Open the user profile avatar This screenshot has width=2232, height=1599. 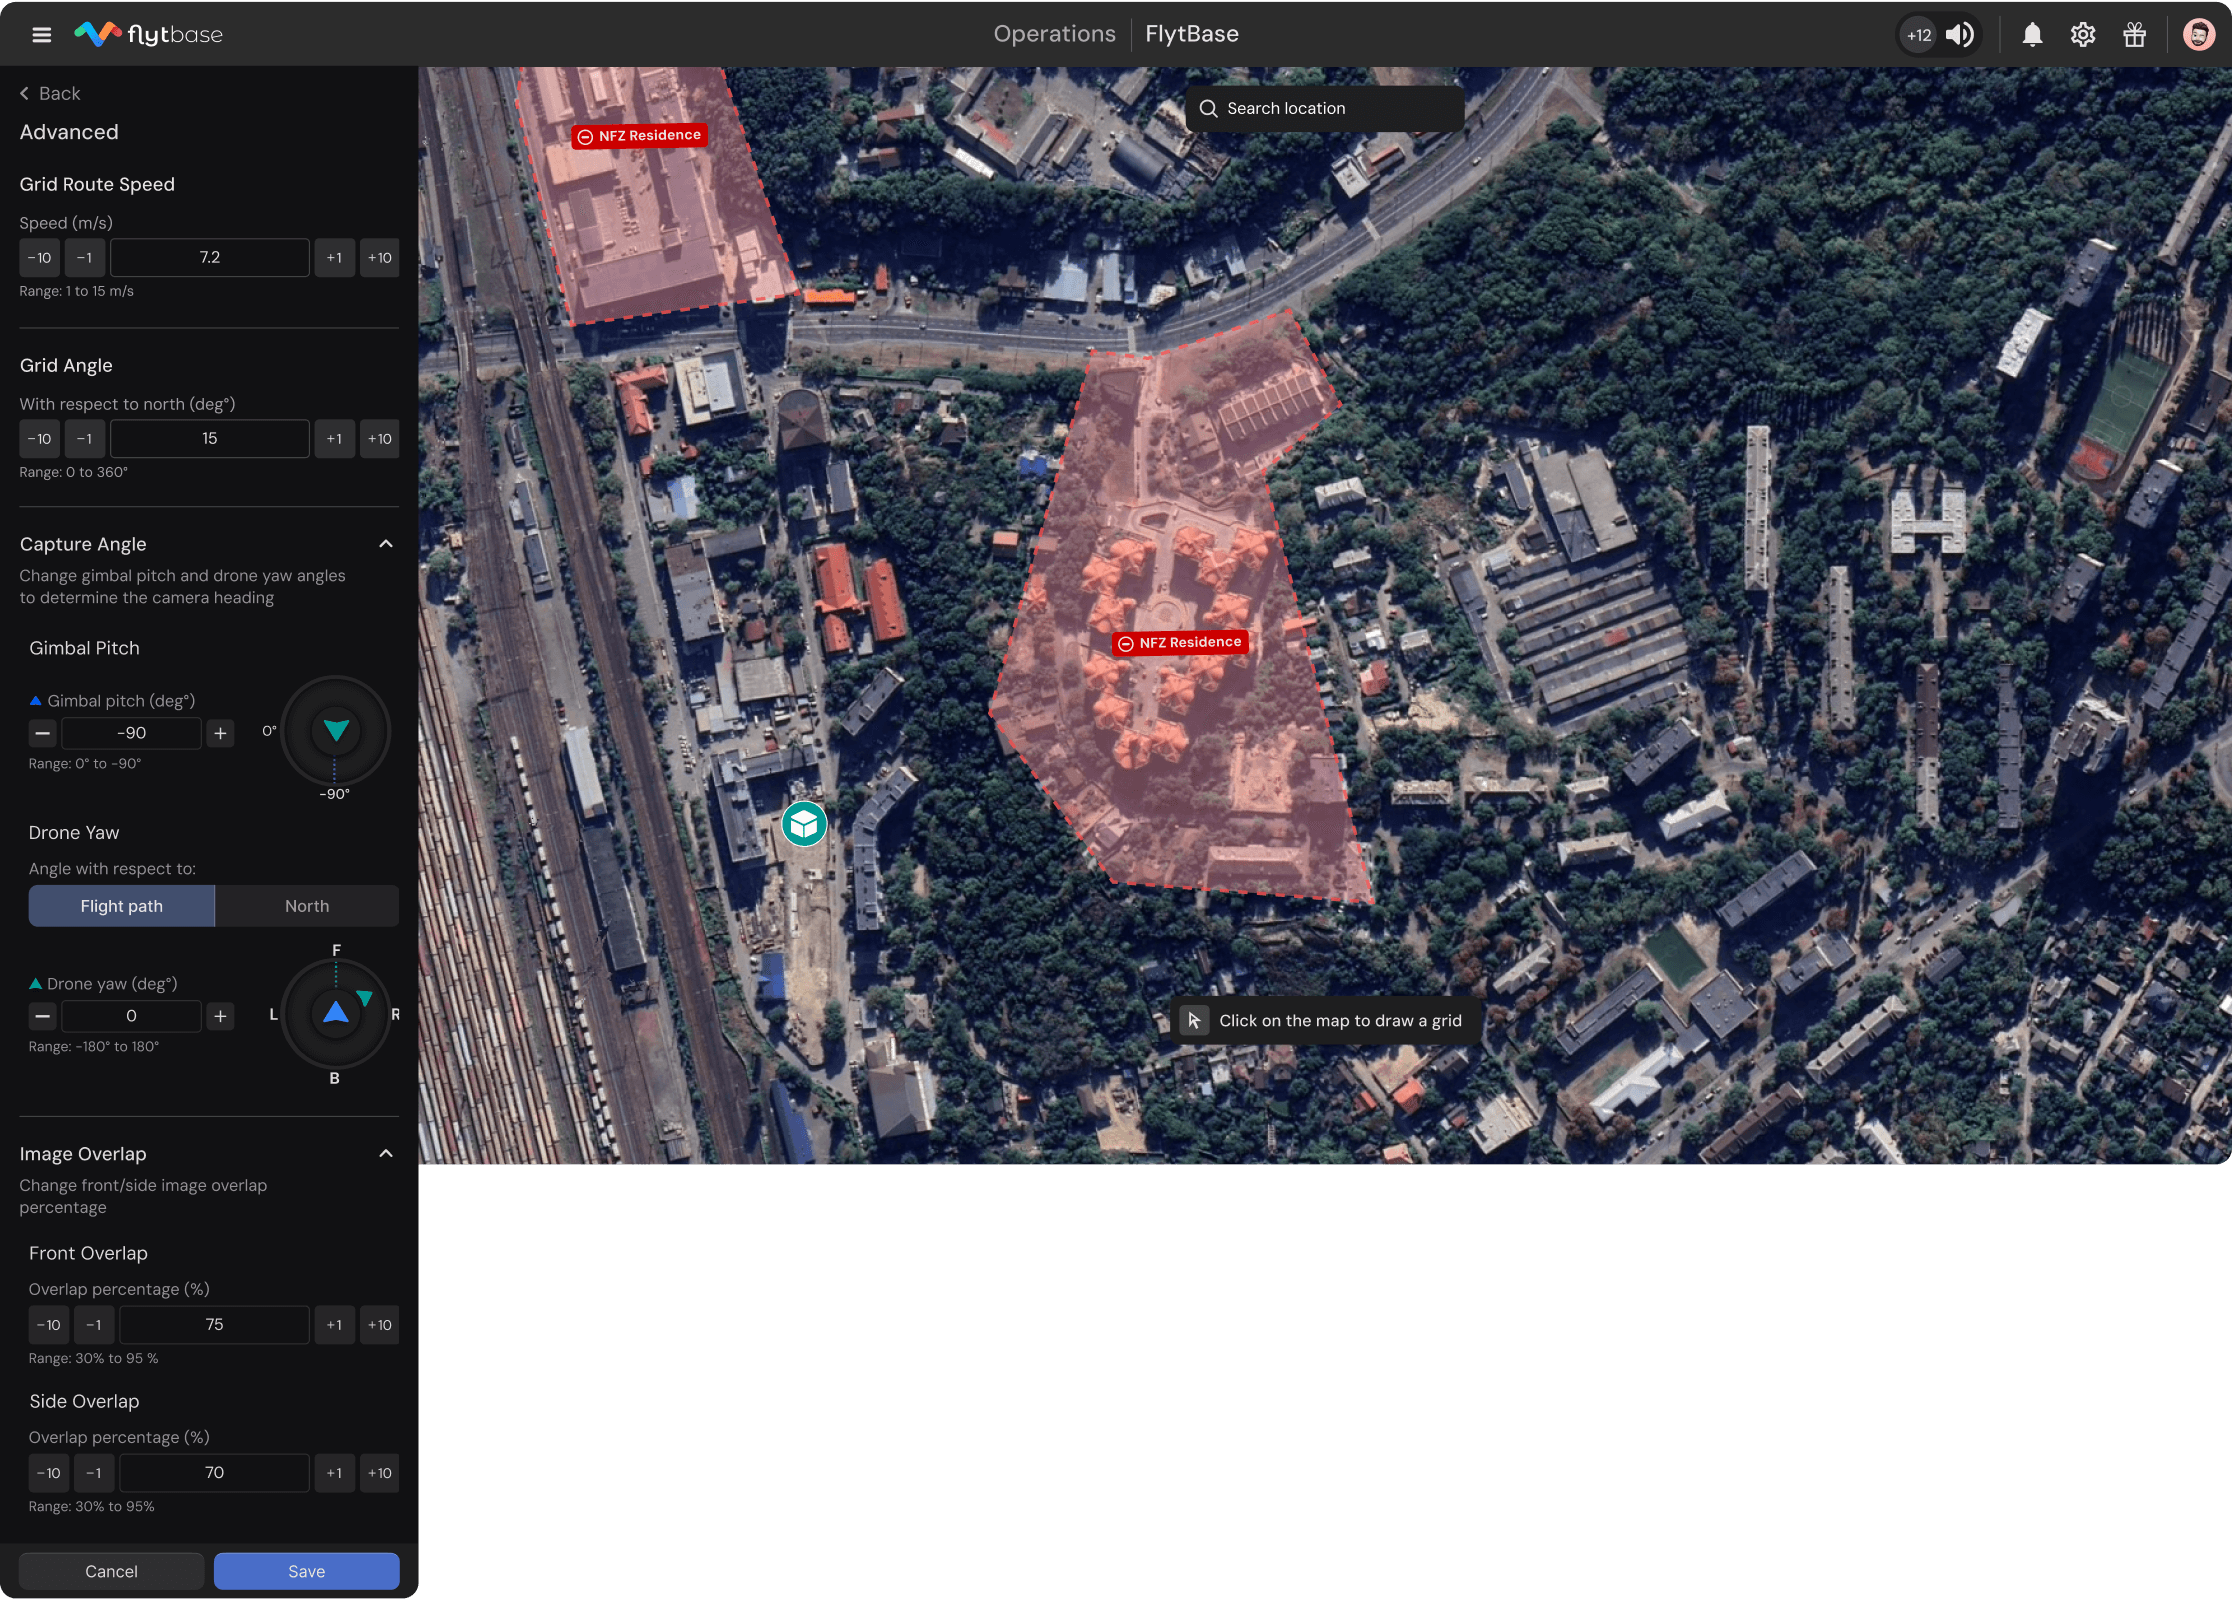(2198, 35)
